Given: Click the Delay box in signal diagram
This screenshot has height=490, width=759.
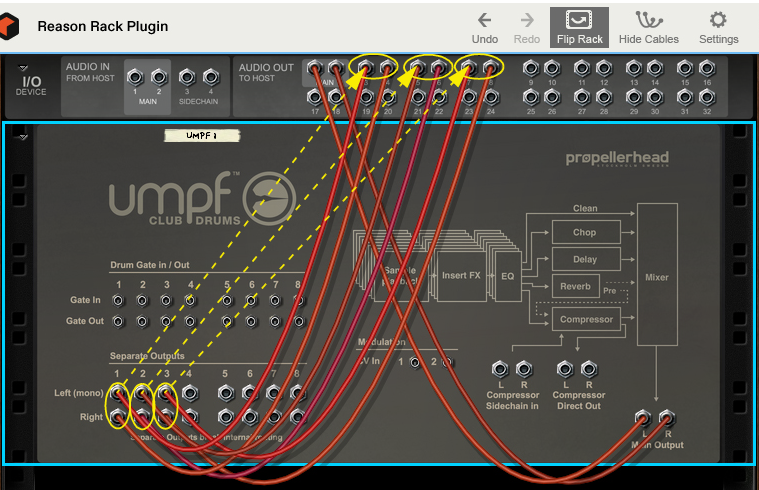Looking at the screenshot, I should 586,260.
